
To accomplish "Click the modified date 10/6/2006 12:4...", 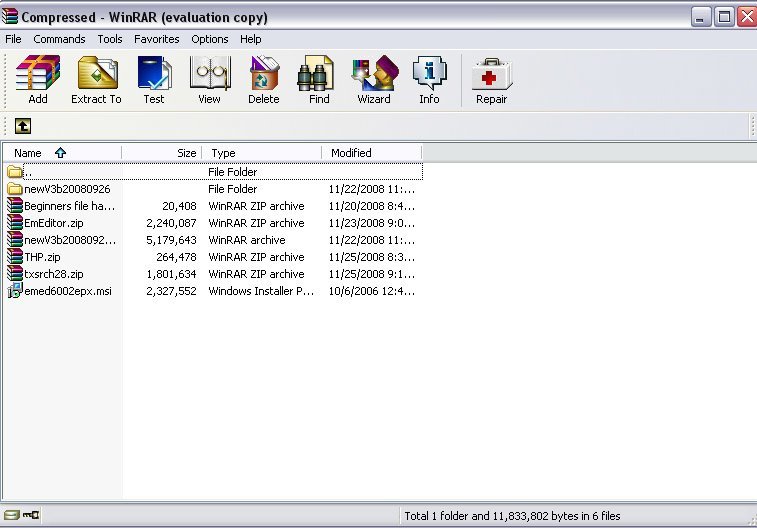I will [372, 291].
